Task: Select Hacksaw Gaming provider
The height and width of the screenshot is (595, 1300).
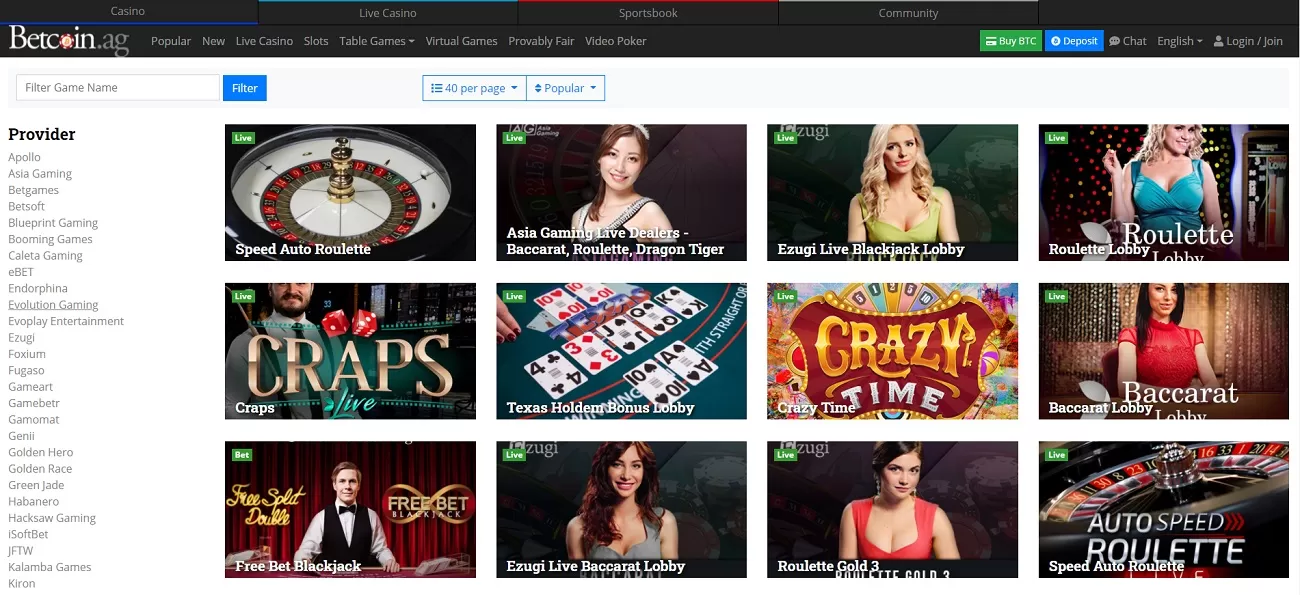Action: [x=52, y=518]
